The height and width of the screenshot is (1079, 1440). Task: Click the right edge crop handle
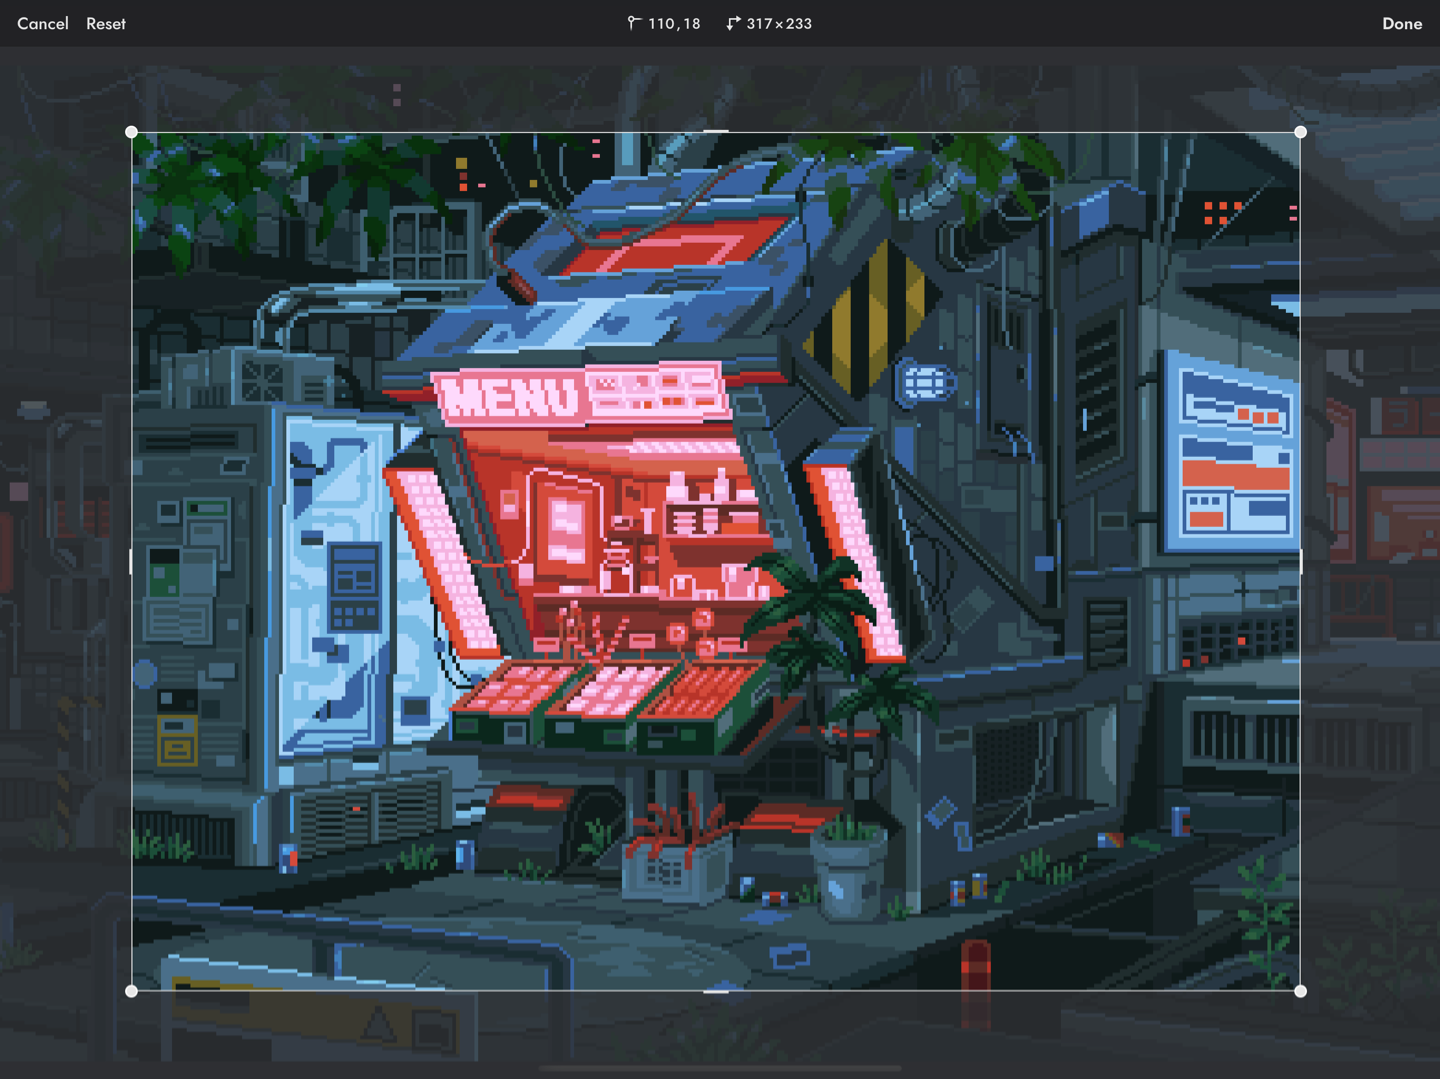(1300, 561)
